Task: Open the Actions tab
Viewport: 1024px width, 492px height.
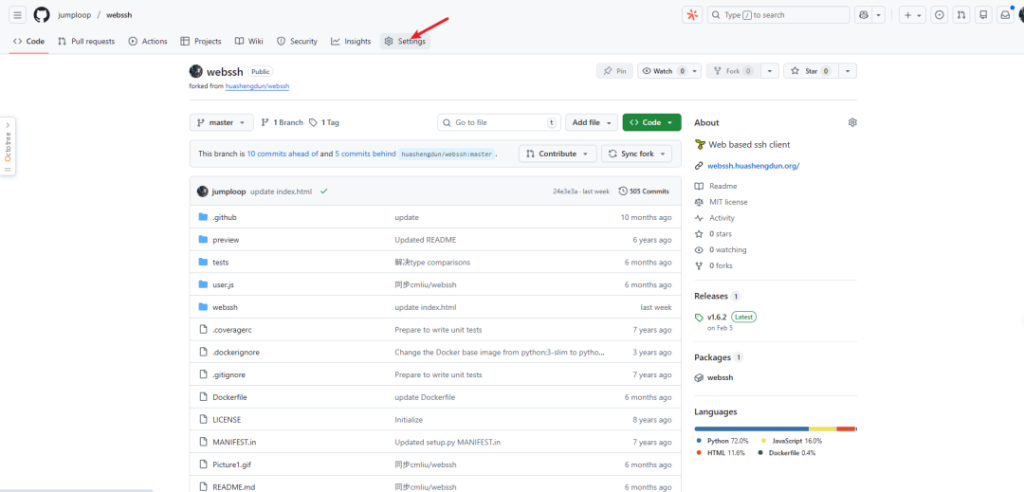Action: (148, 41)
